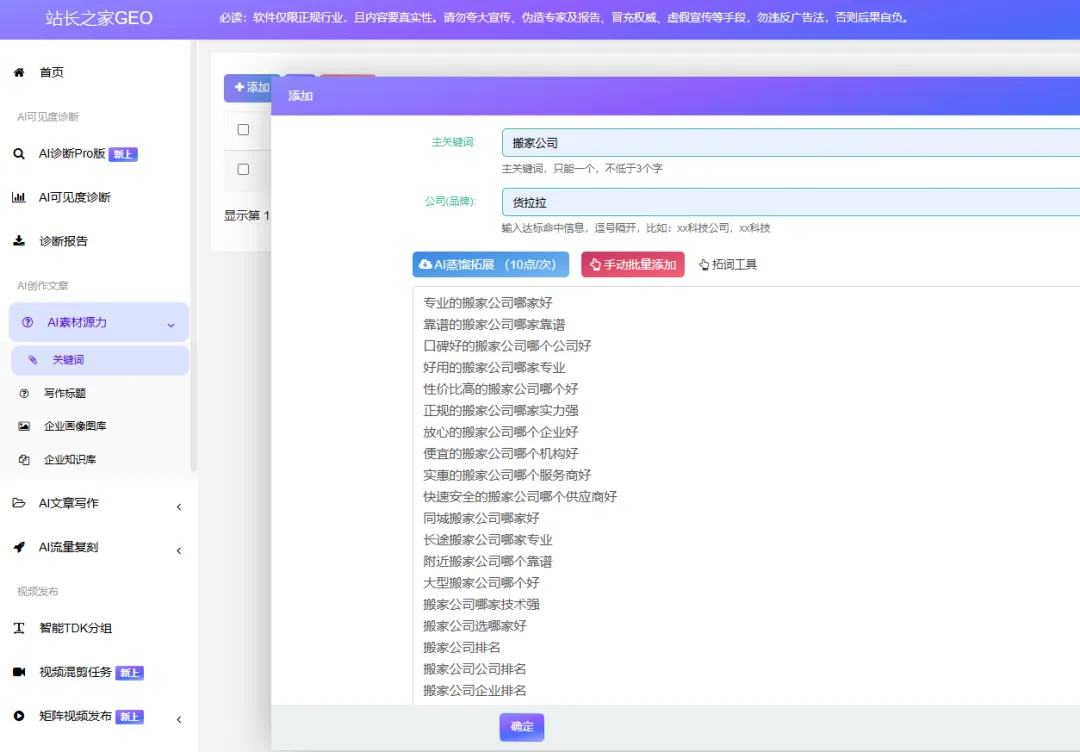The height and width of the screenshot is (752, 1080).
Task: Click the sidebar vertical scrollbar
Action: pyautogui.click(x=194, y=256)
